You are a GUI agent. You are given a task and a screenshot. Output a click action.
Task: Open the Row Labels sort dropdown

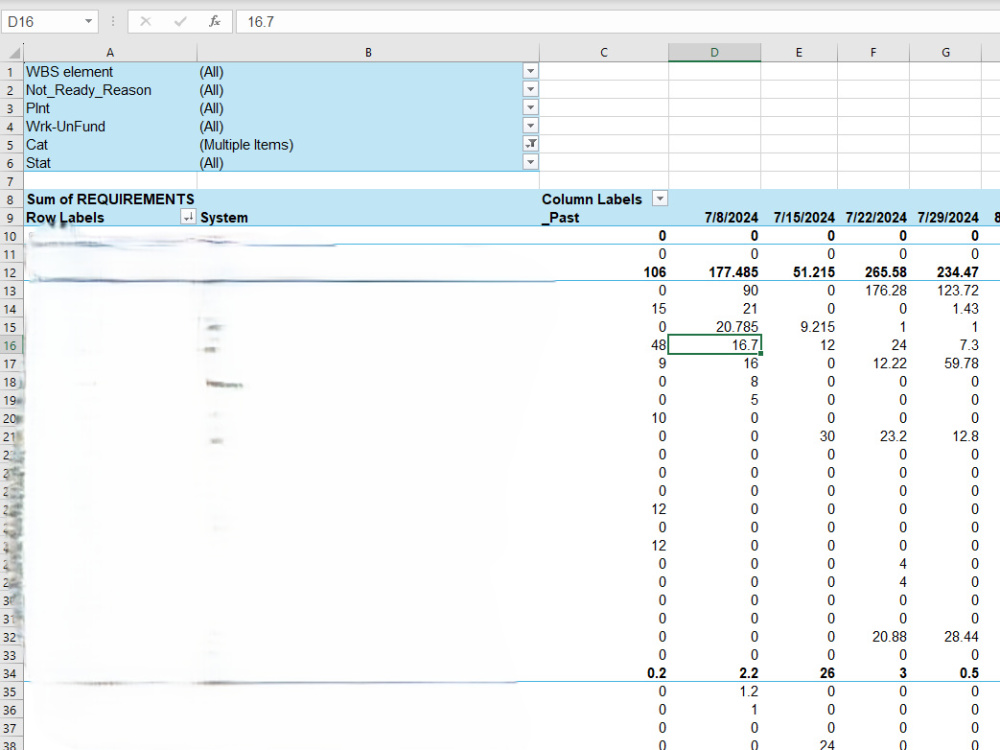188,217
